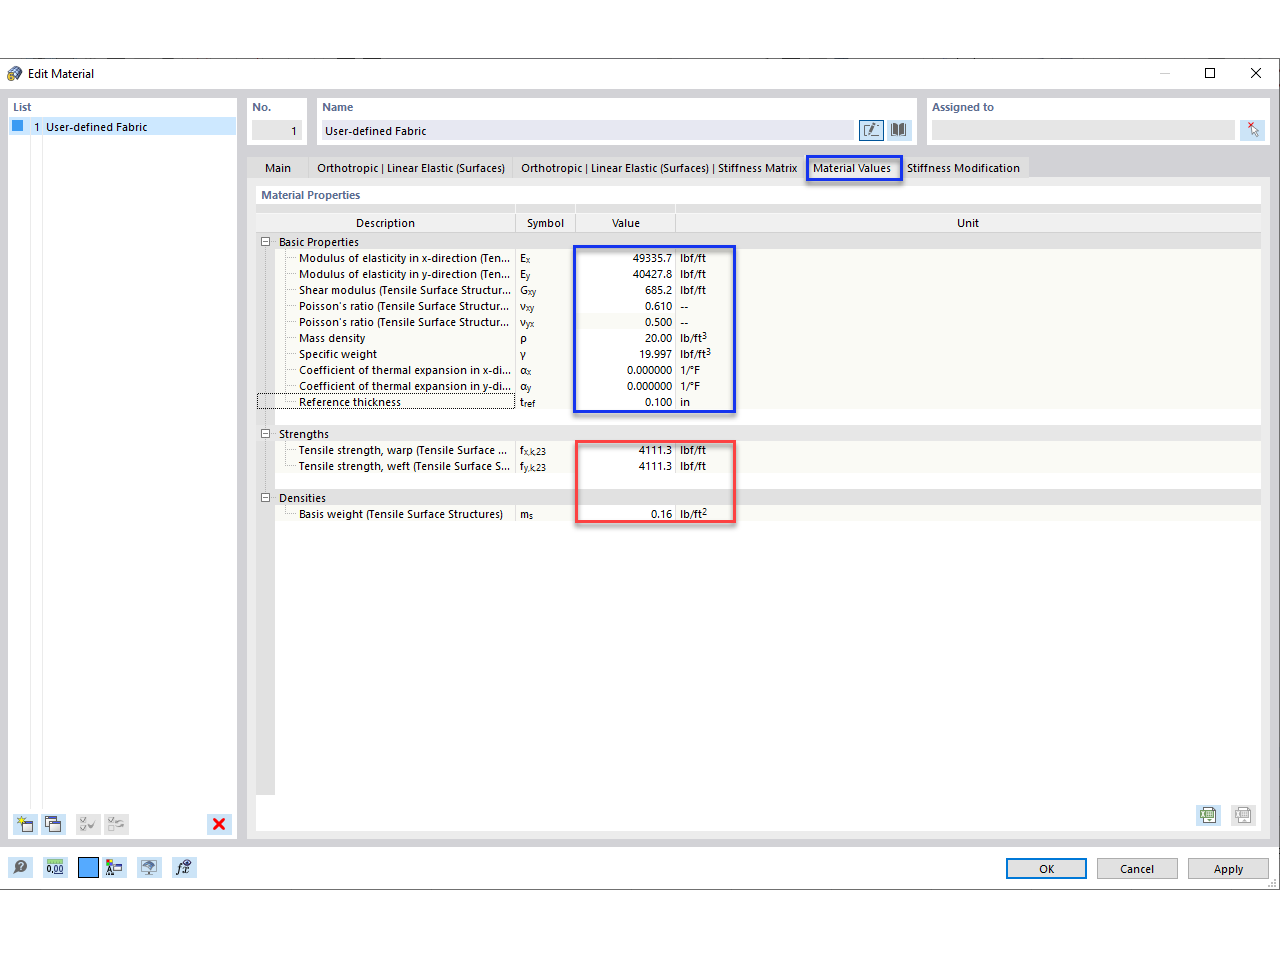This screenshot has height=960, width=1280.
Task: Maximize the Edit Material window
Action: click(x=1210, y=73)
